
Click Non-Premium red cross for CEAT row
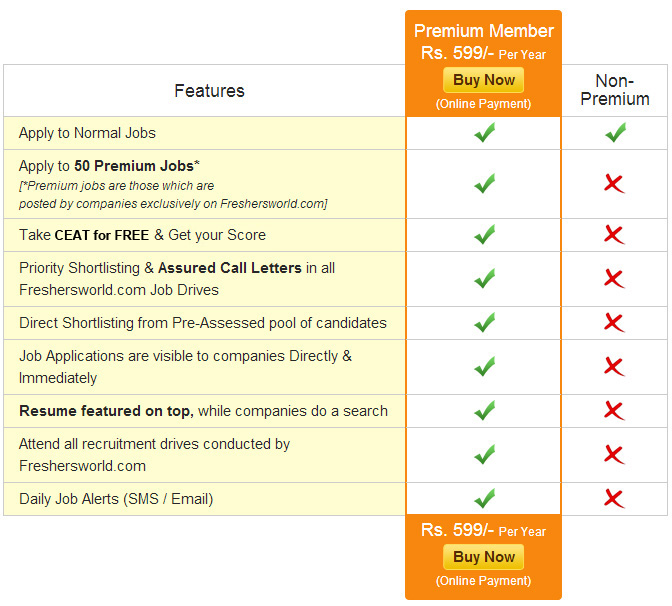pos(614,235)
